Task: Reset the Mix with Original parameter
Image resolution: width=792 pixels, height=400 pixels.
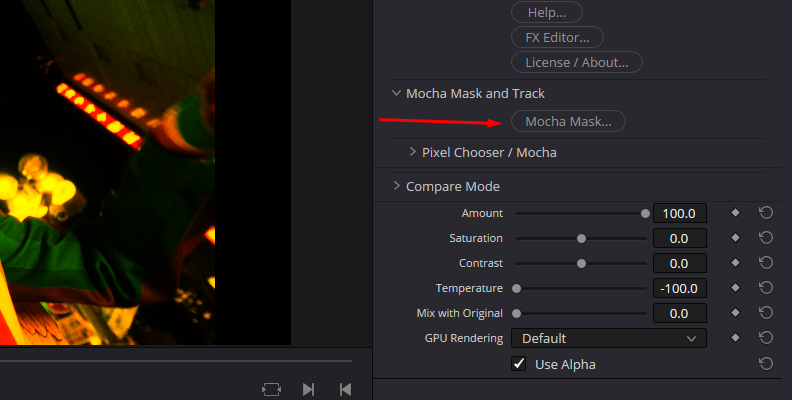Action: click(x=766, y=313)
